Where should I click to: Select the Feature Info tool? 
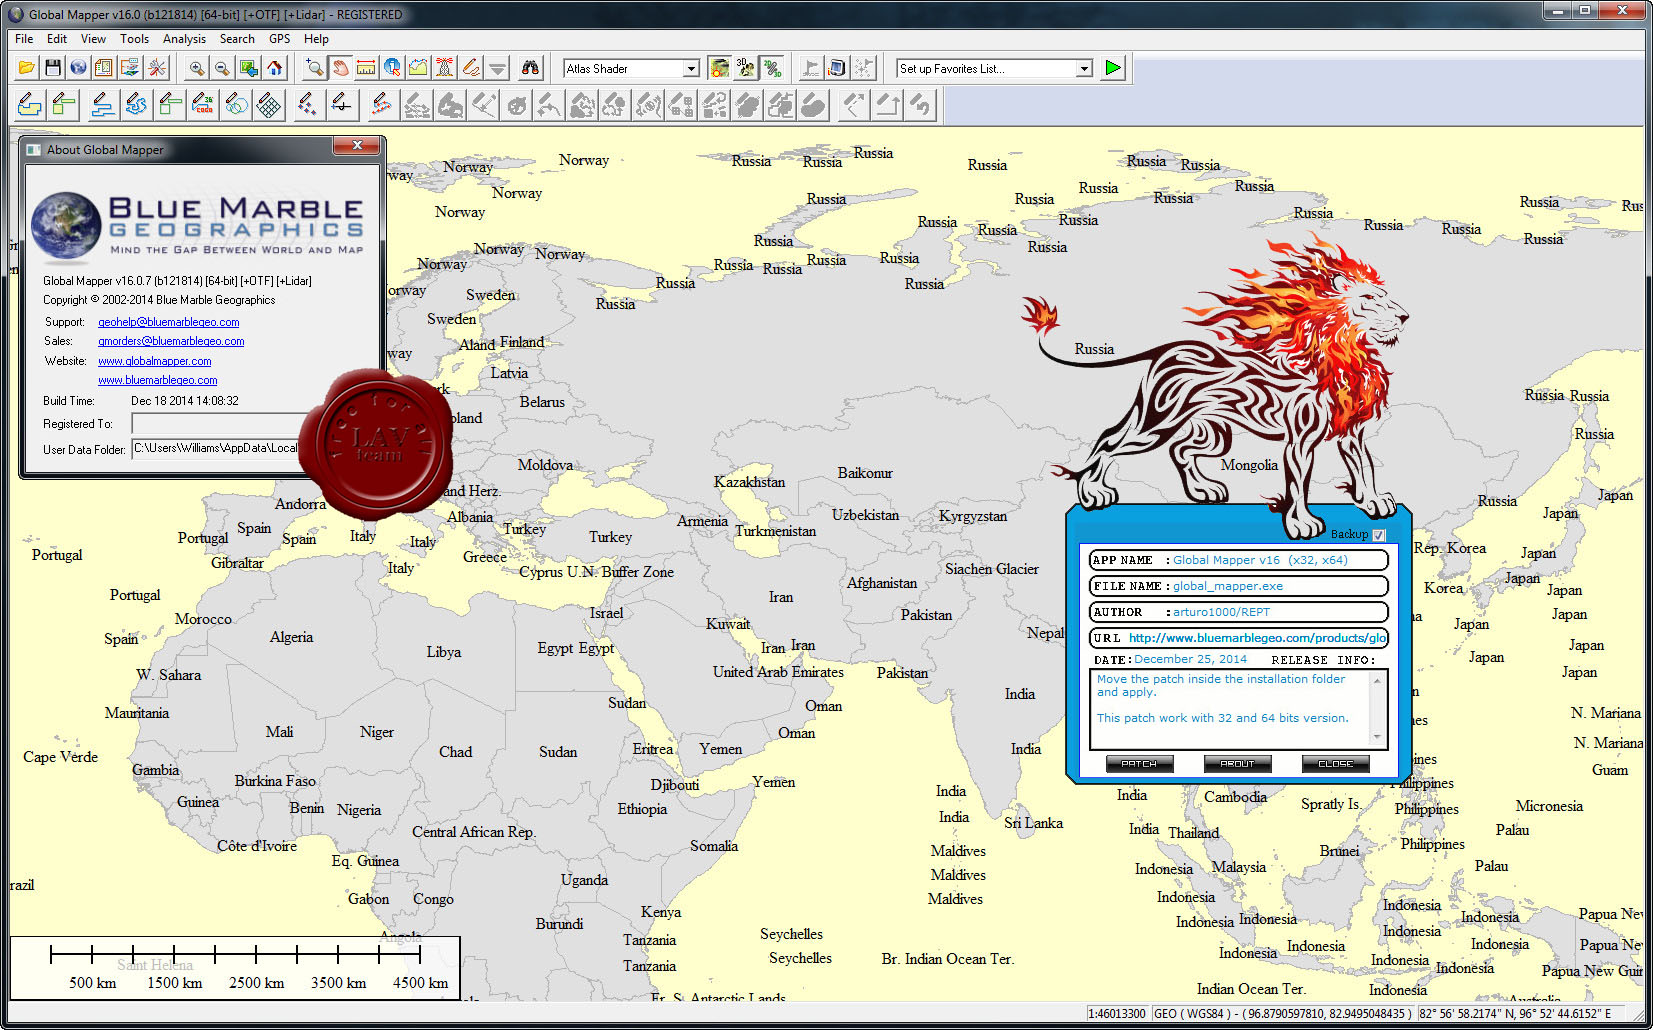[393, 68]
